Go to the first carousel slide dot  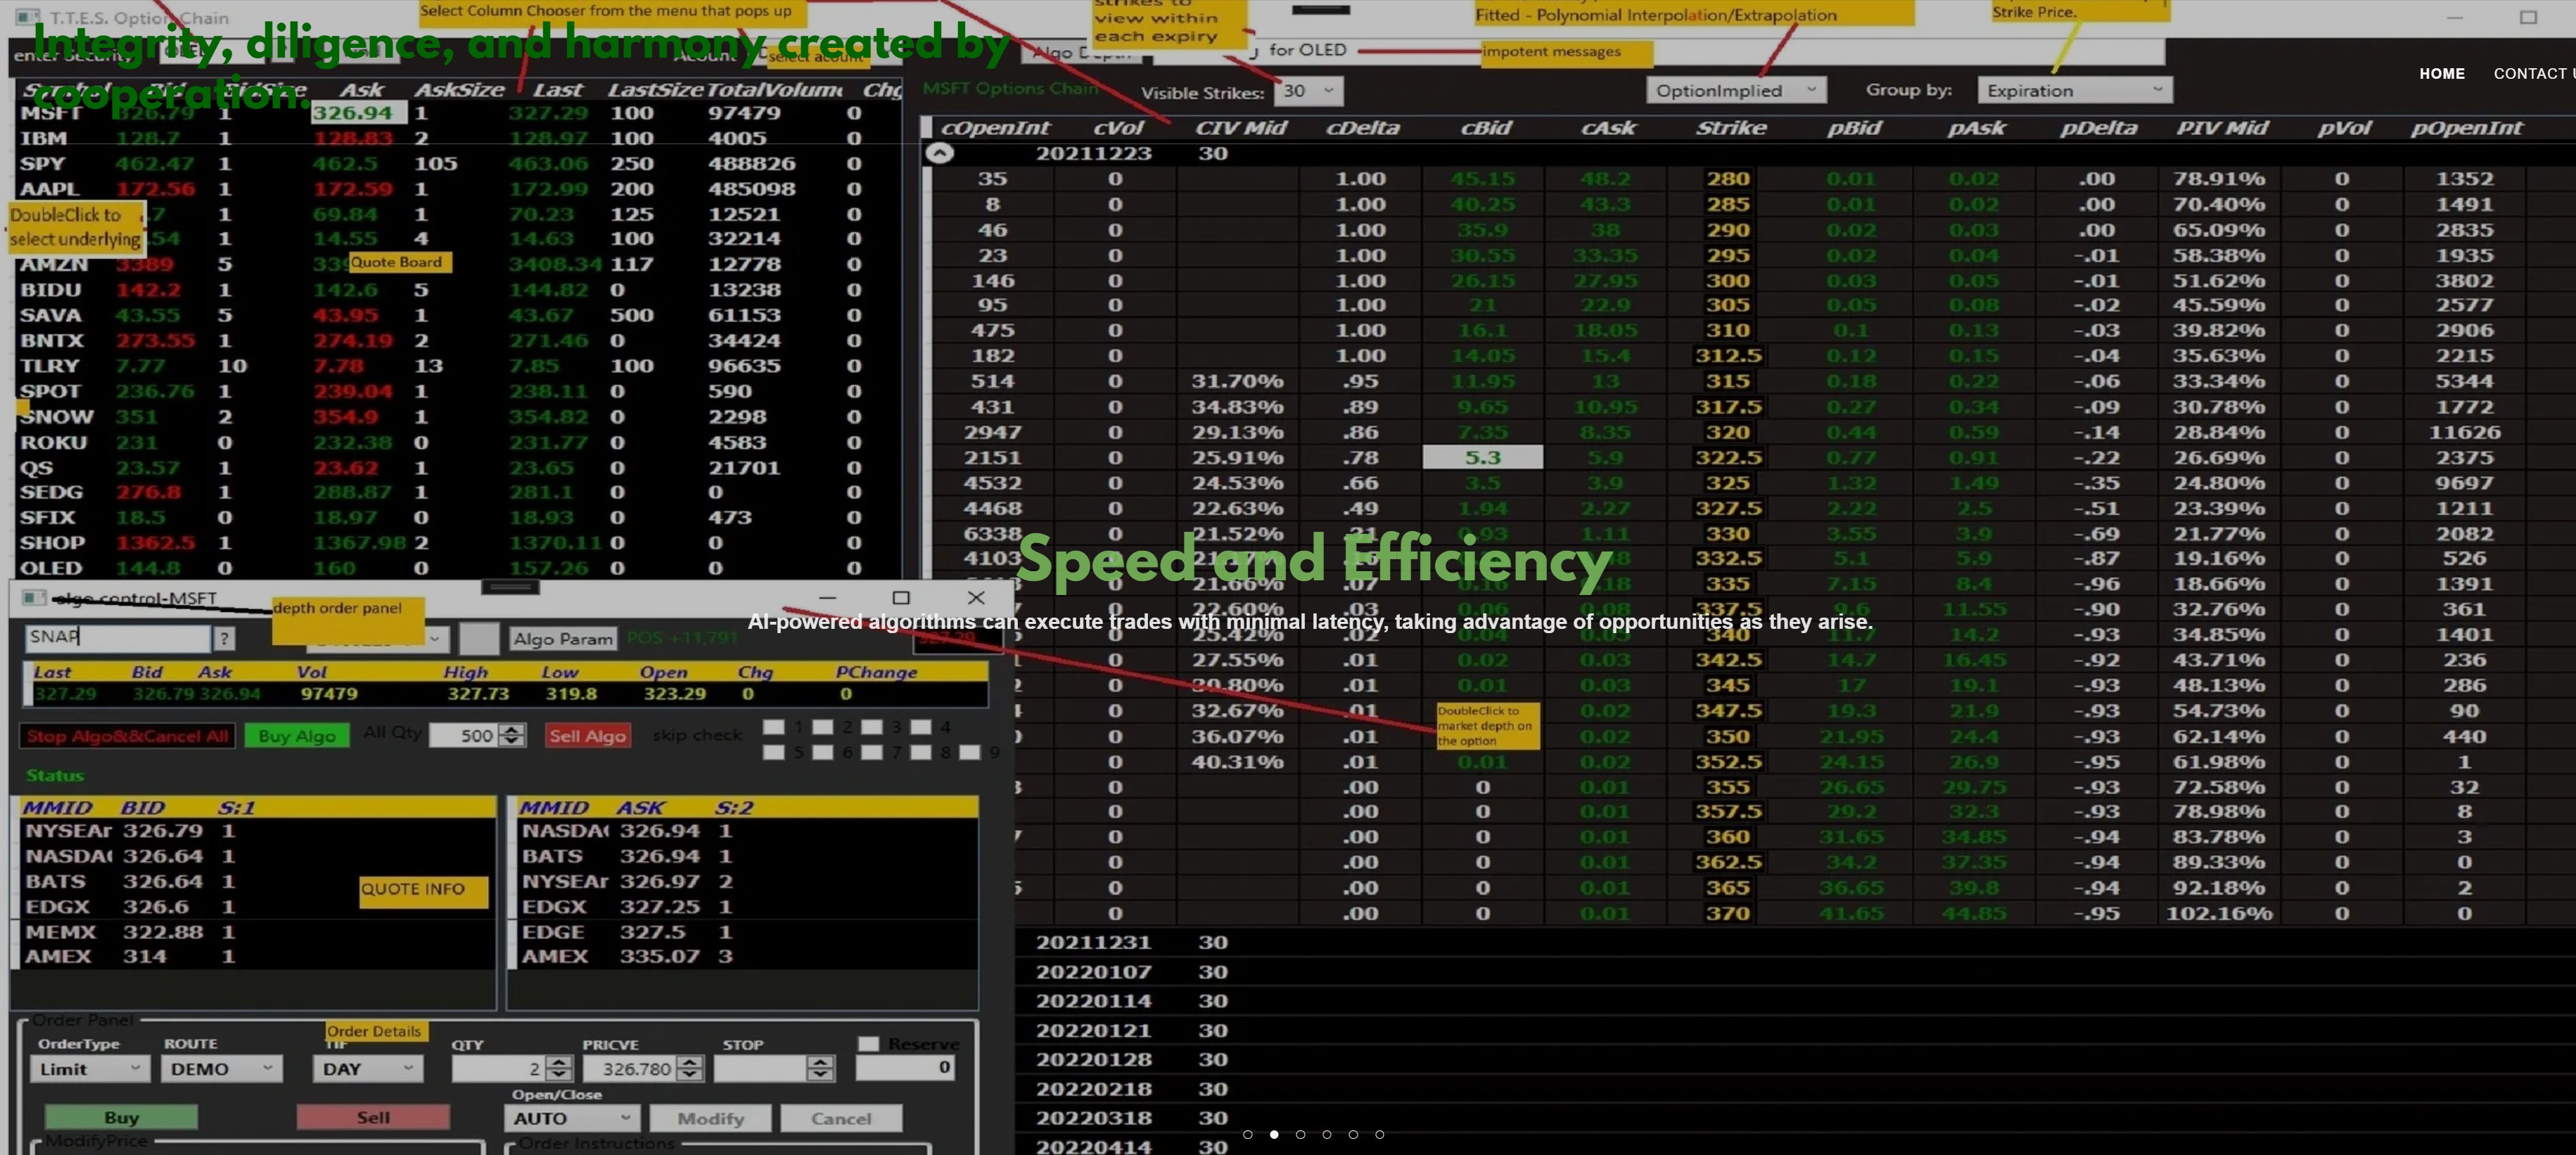(1247, 1134)
